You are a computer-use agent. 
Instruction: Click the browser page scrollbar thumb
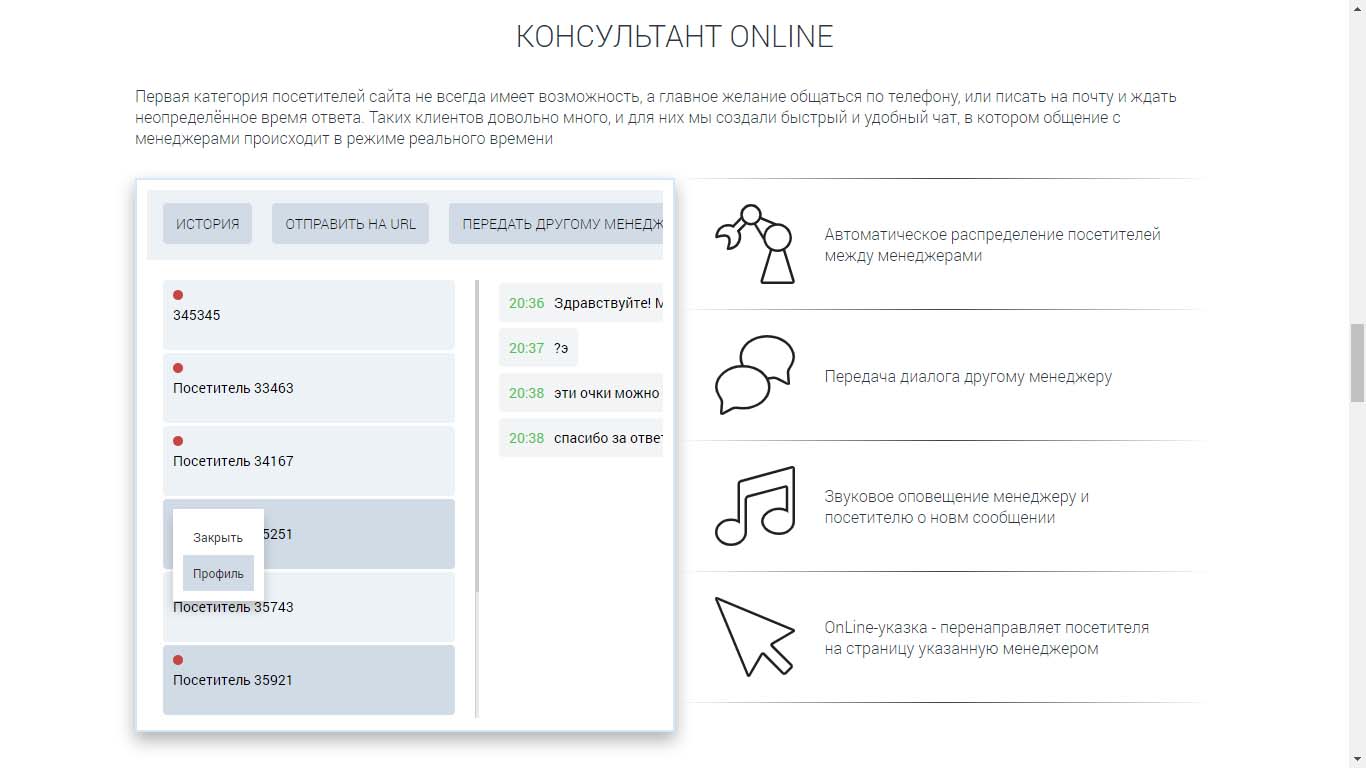(1357, 362)
